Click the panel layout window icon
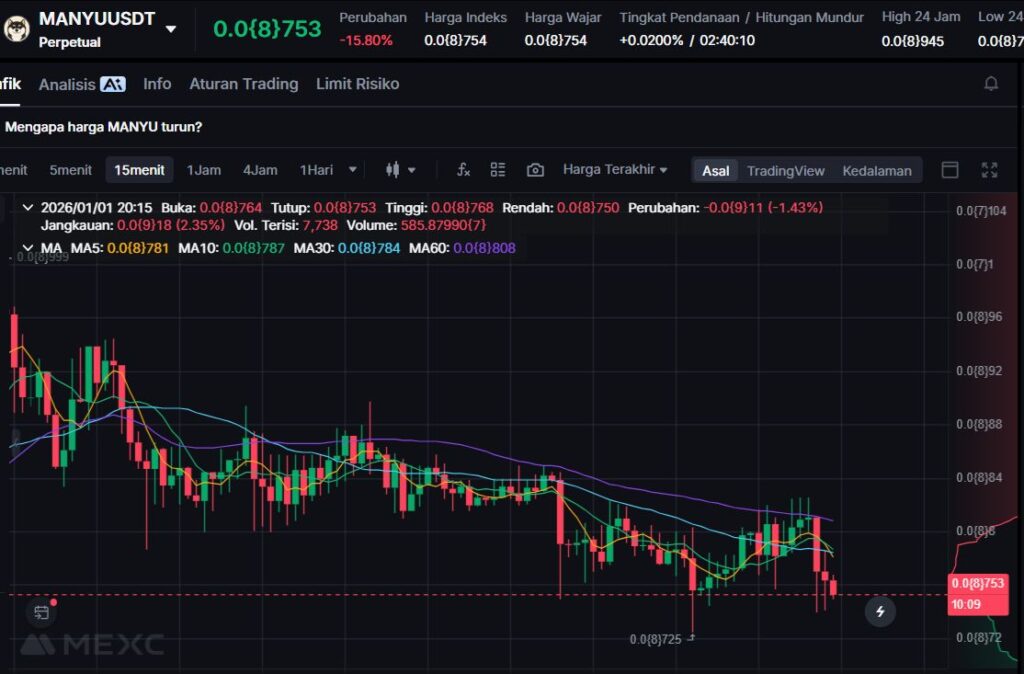This screenshot has height=674, width=1024. [950, 170]
